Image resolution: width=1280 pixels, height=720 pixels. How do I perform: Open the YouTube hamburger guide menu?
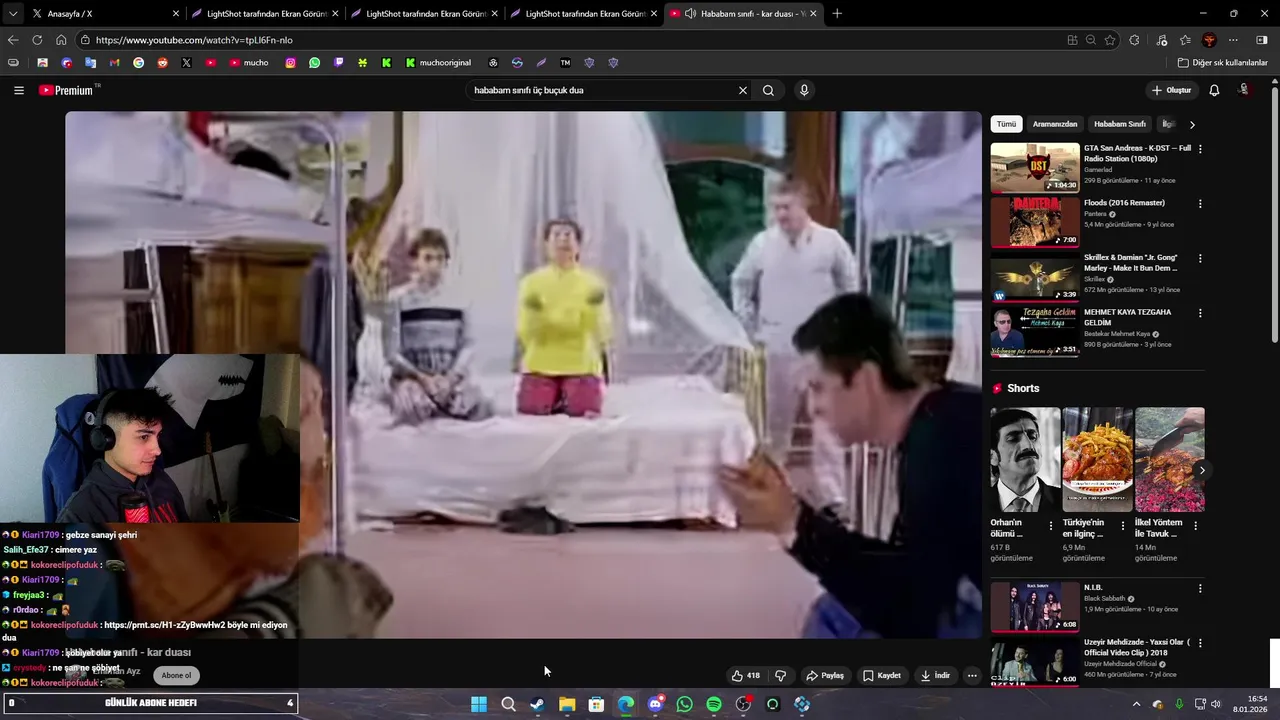pyautogui.click(x=18, y=90)
